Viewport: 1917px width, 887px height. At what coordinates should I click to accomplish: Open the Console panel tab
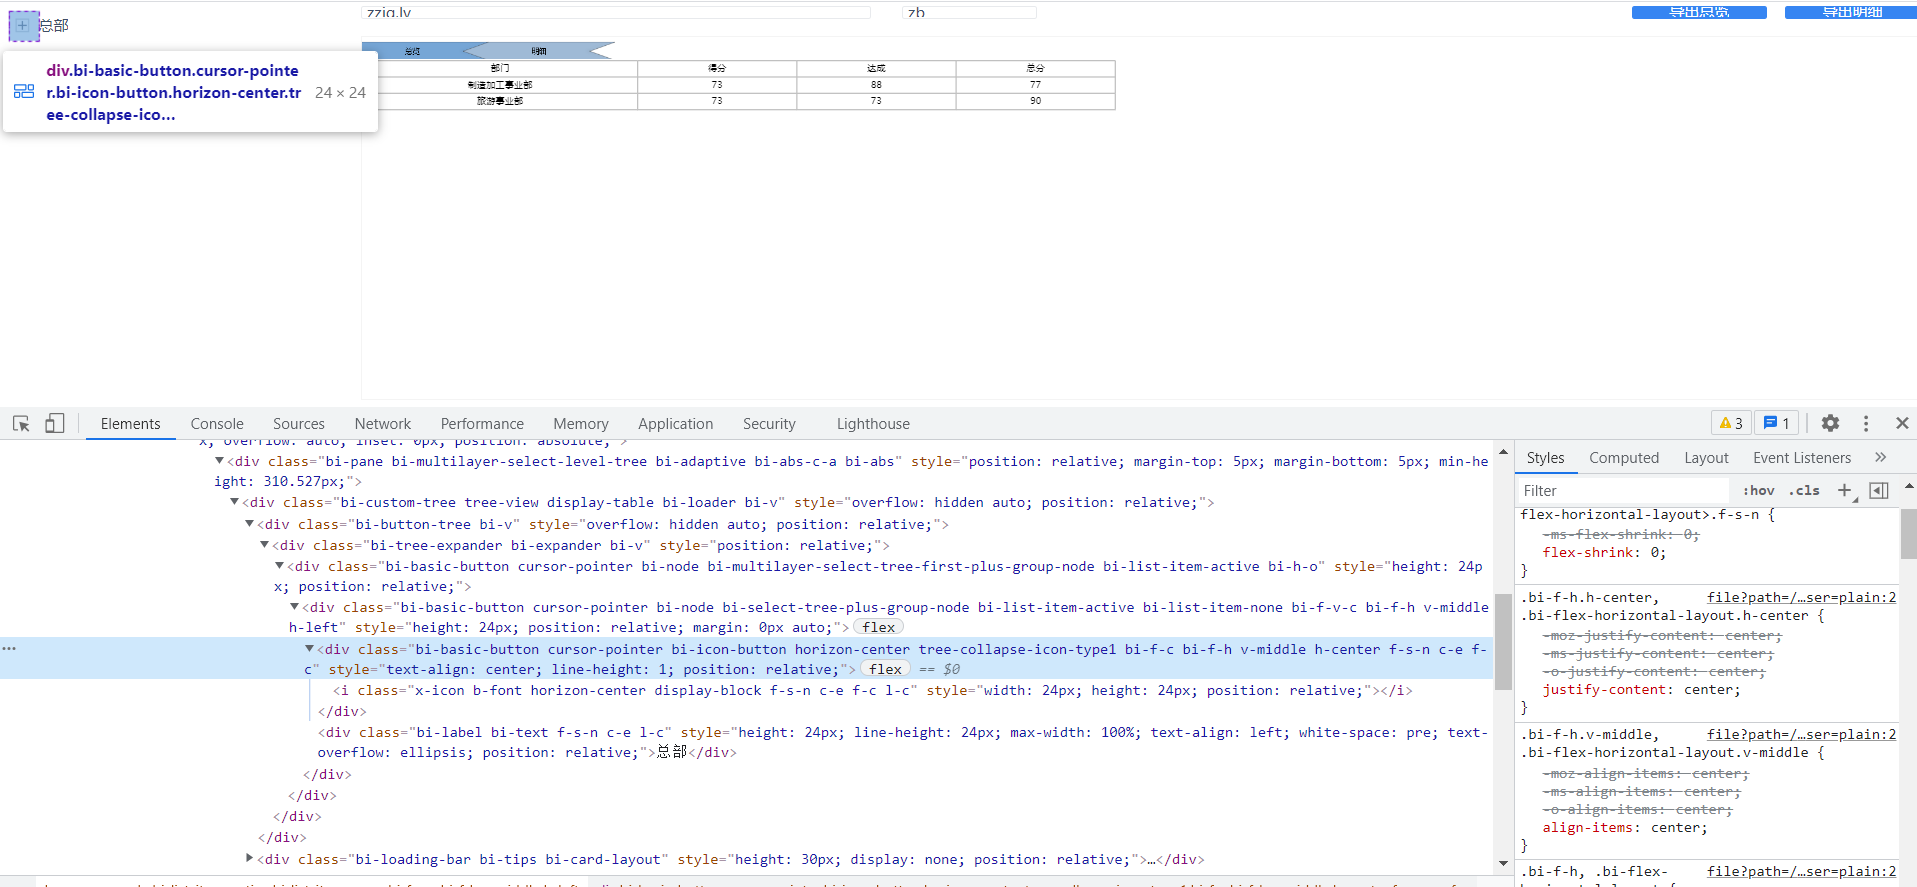point(217,424)
